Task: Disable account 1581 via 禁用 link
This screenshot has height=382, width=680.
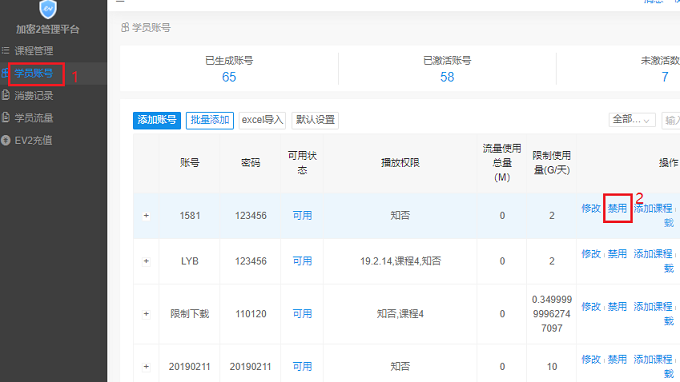Action: [x=617, y=209]
